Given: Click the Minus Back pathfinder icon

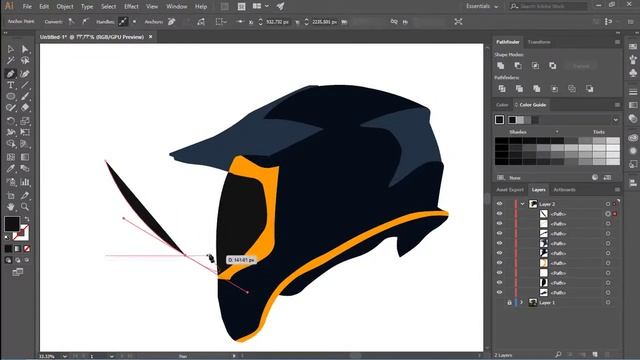Looking at the screenshot, I should pos(589,89).
